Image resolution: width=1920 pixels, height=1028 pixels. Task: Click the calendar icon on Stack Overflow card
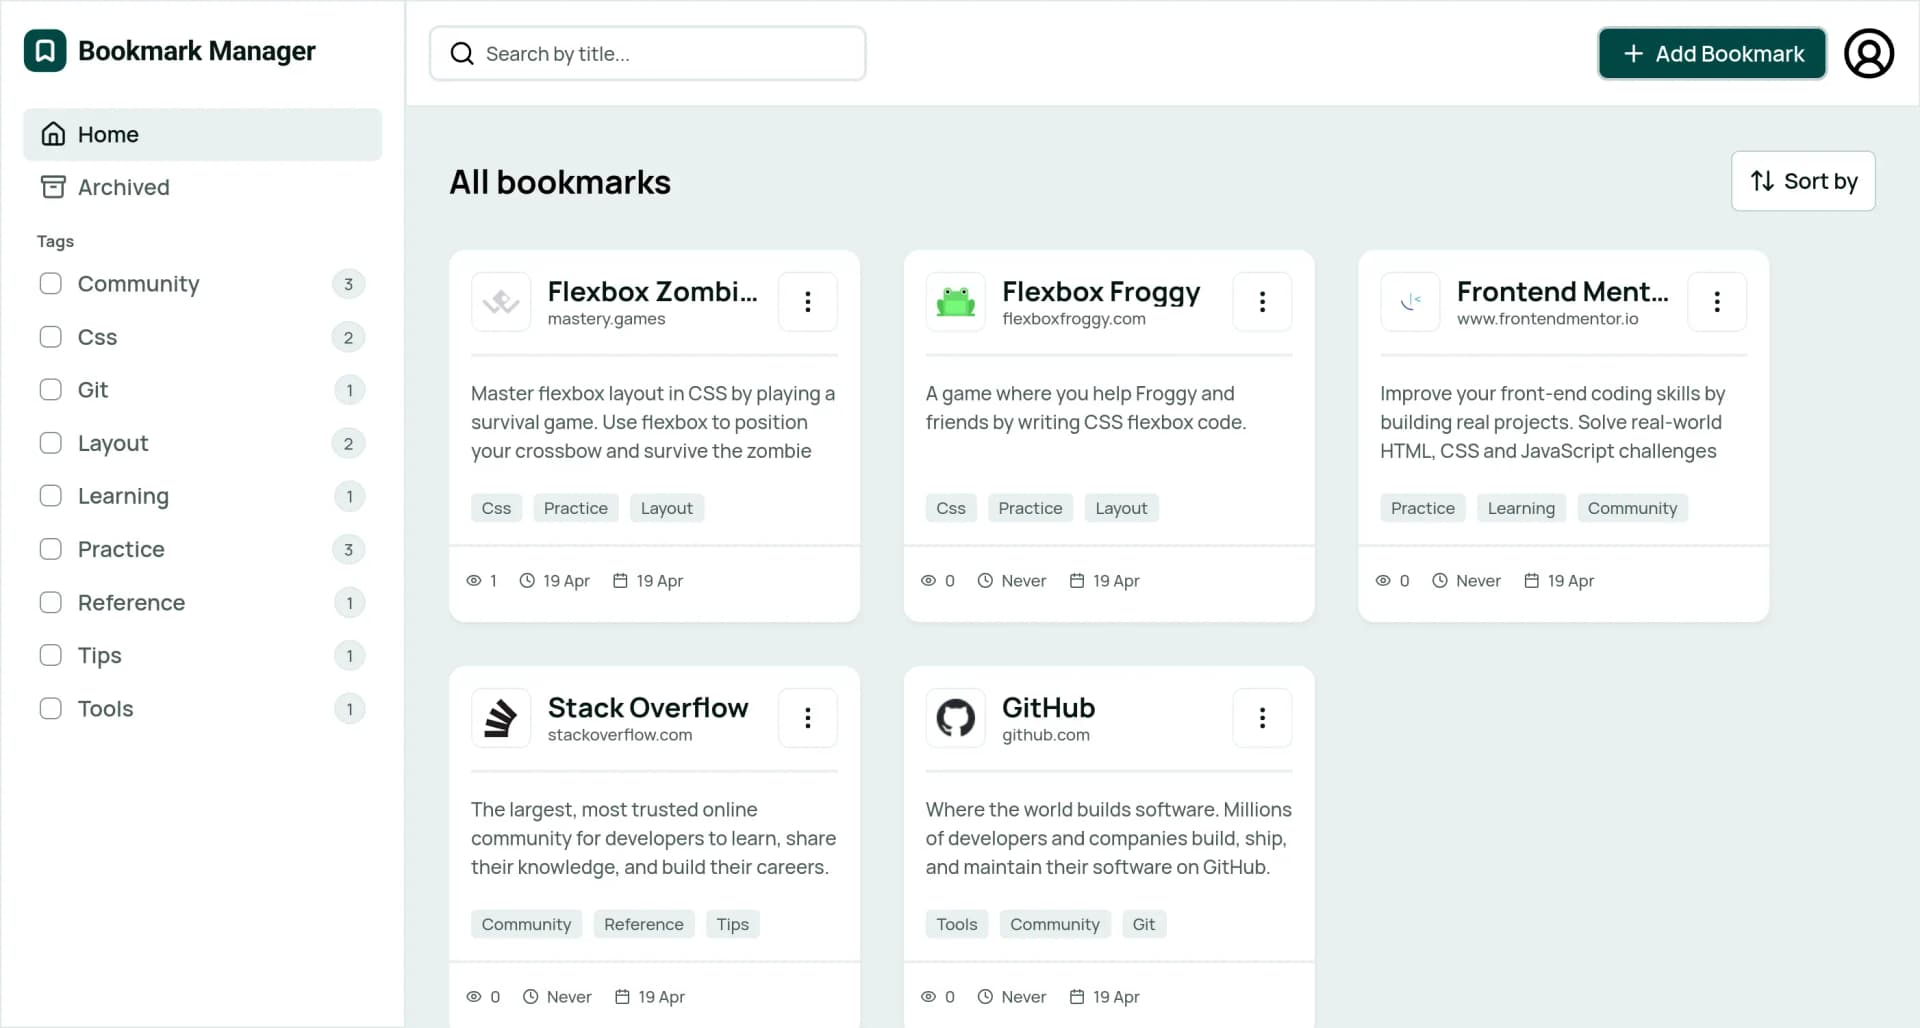click(622, 997)
